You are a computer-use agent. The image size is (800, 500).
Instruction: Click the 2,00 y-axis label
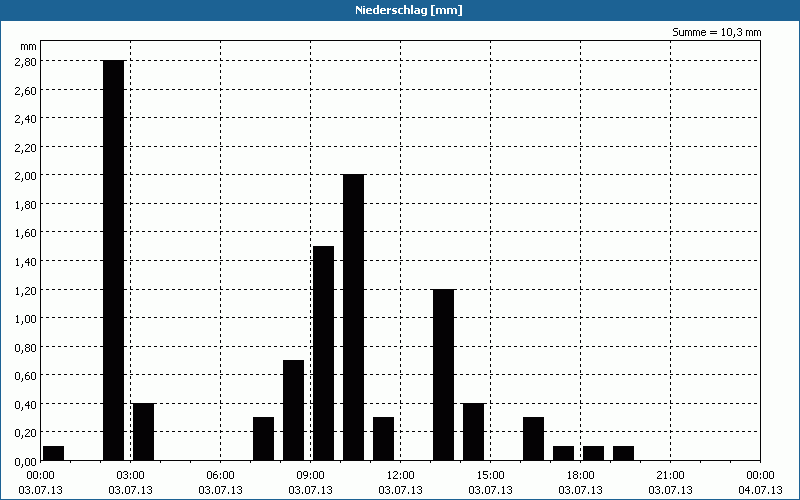(x=26, y=176)
